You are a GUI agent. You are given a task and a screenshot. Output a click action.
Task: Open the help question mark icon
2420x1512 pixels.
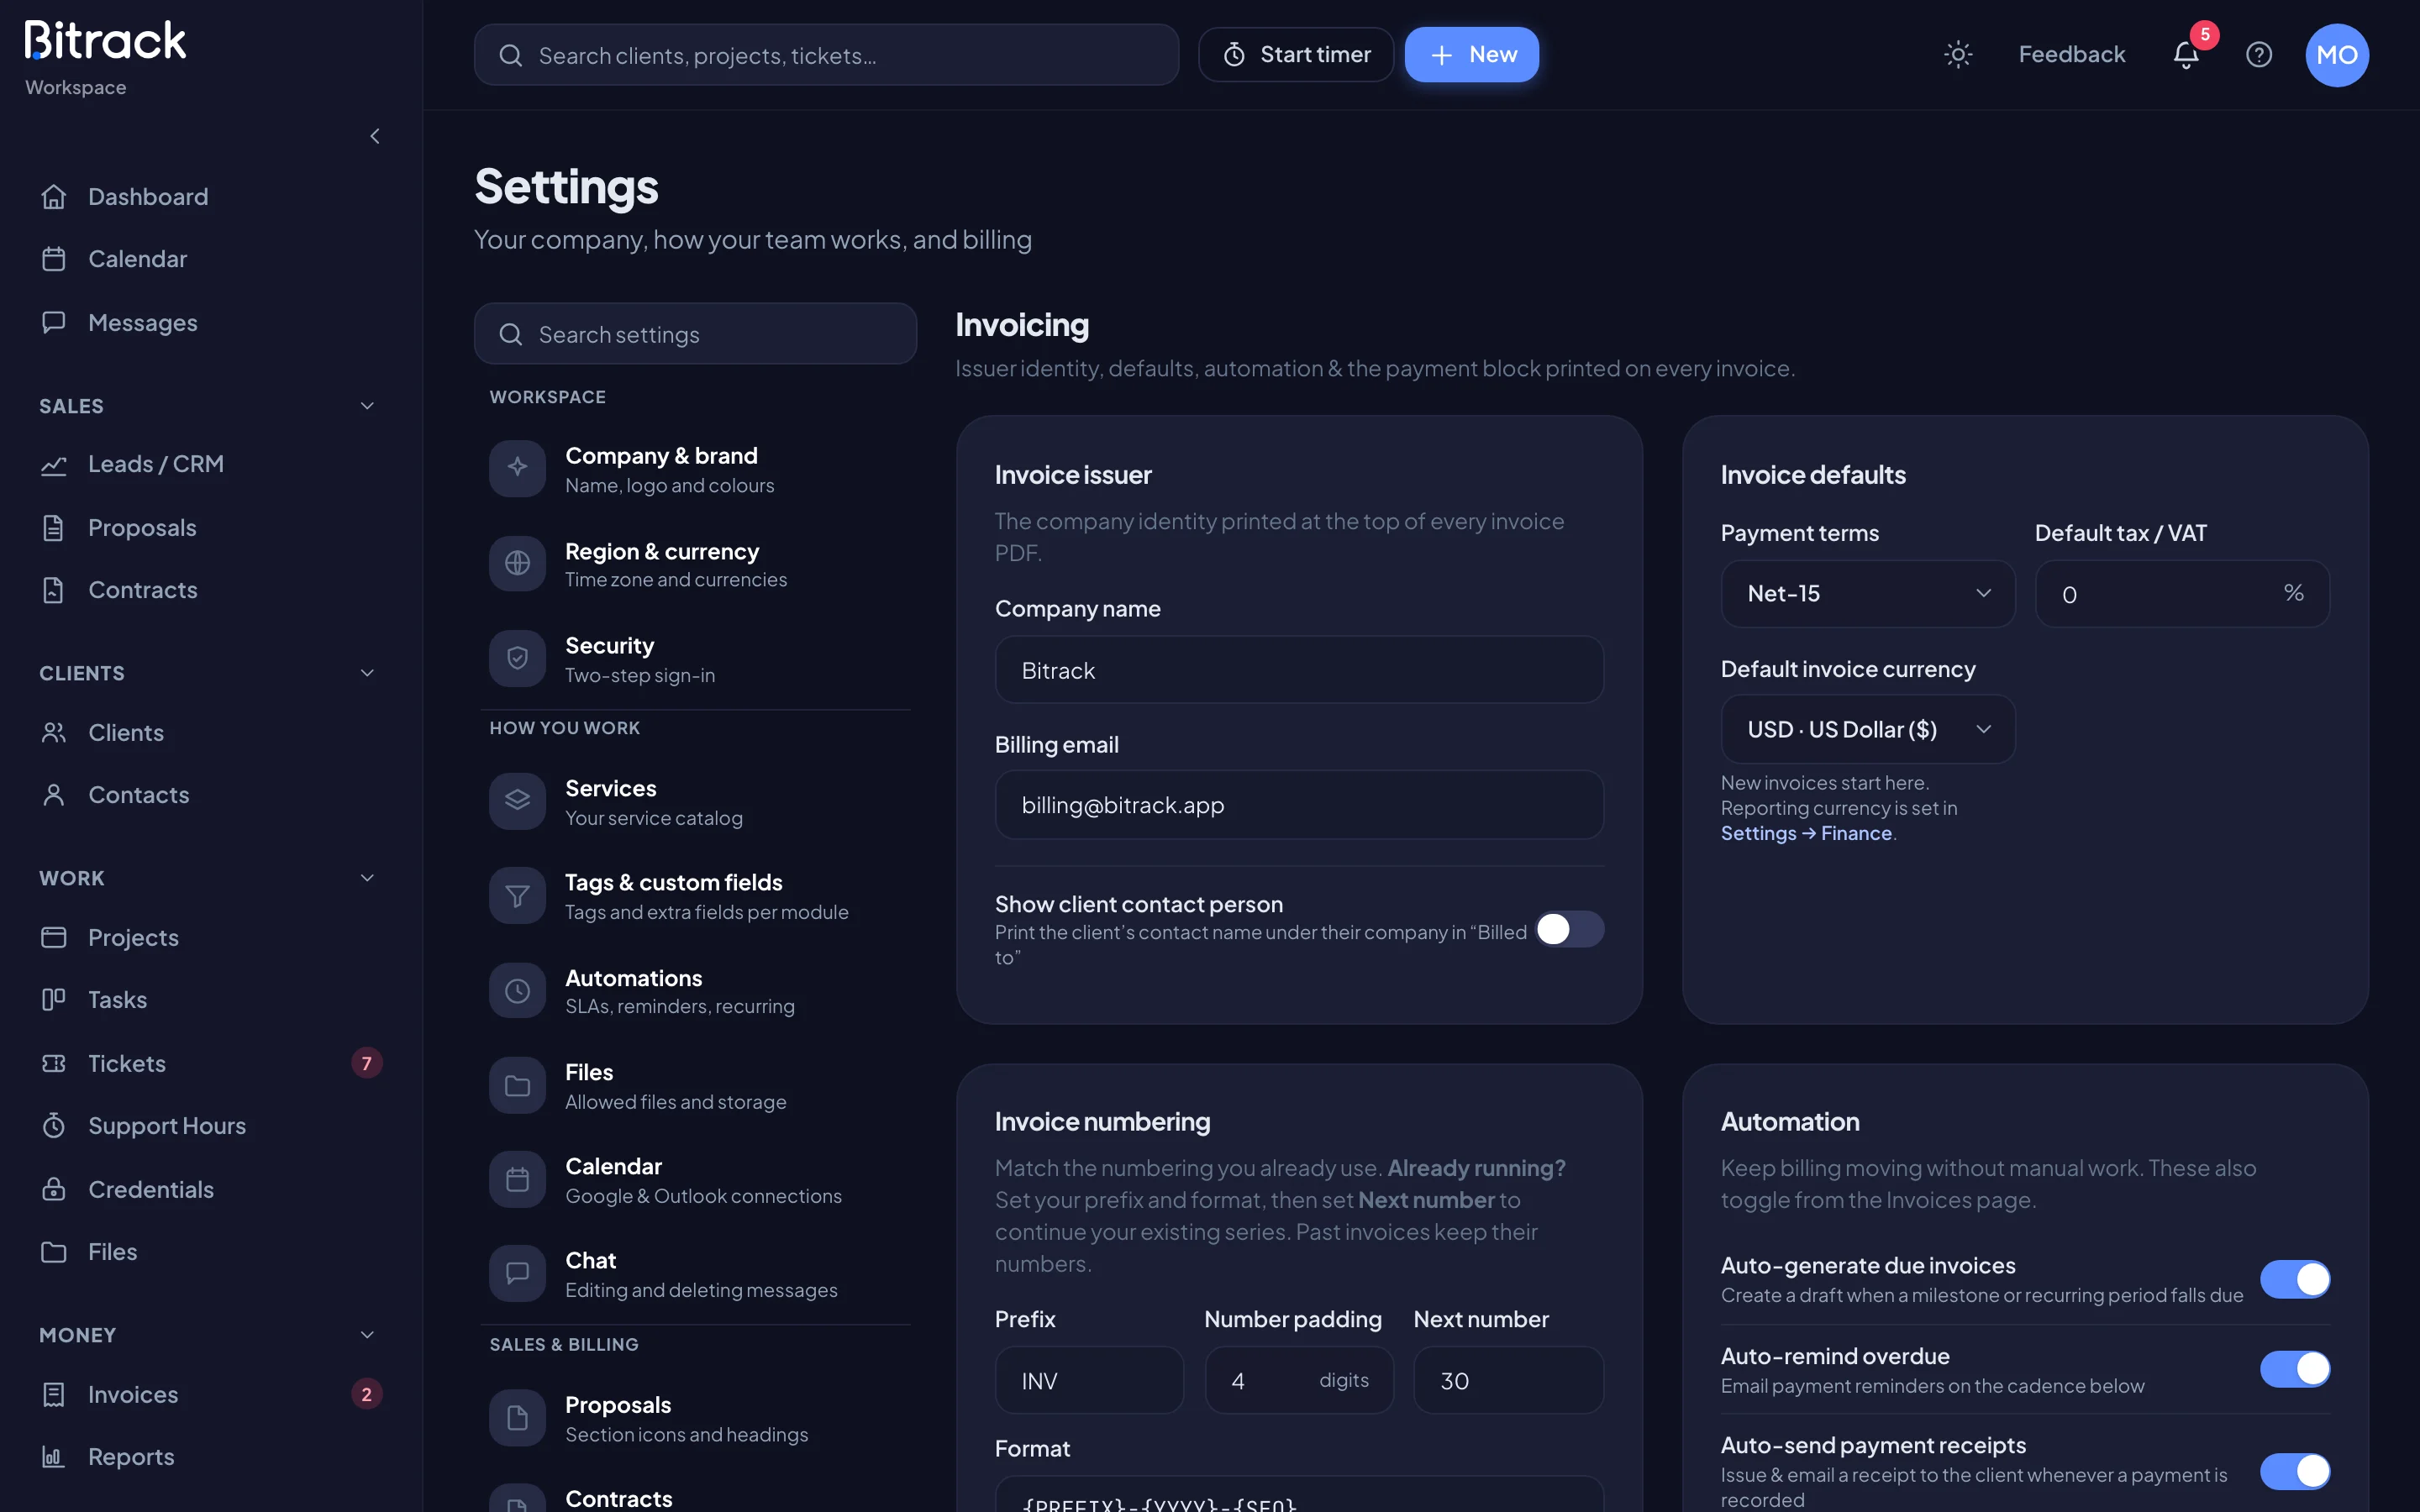point(2259,55)
